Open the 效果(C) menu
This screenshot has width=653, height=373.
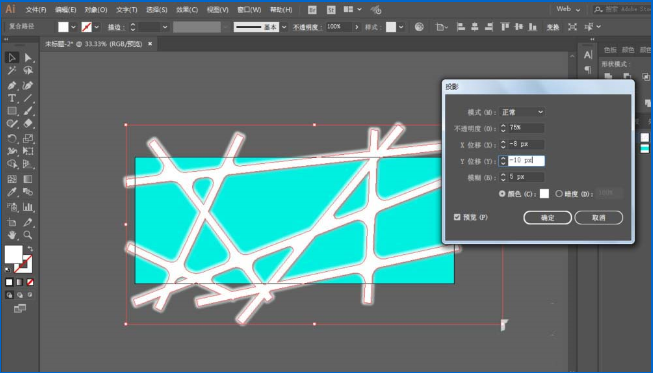tap(187, 10)
